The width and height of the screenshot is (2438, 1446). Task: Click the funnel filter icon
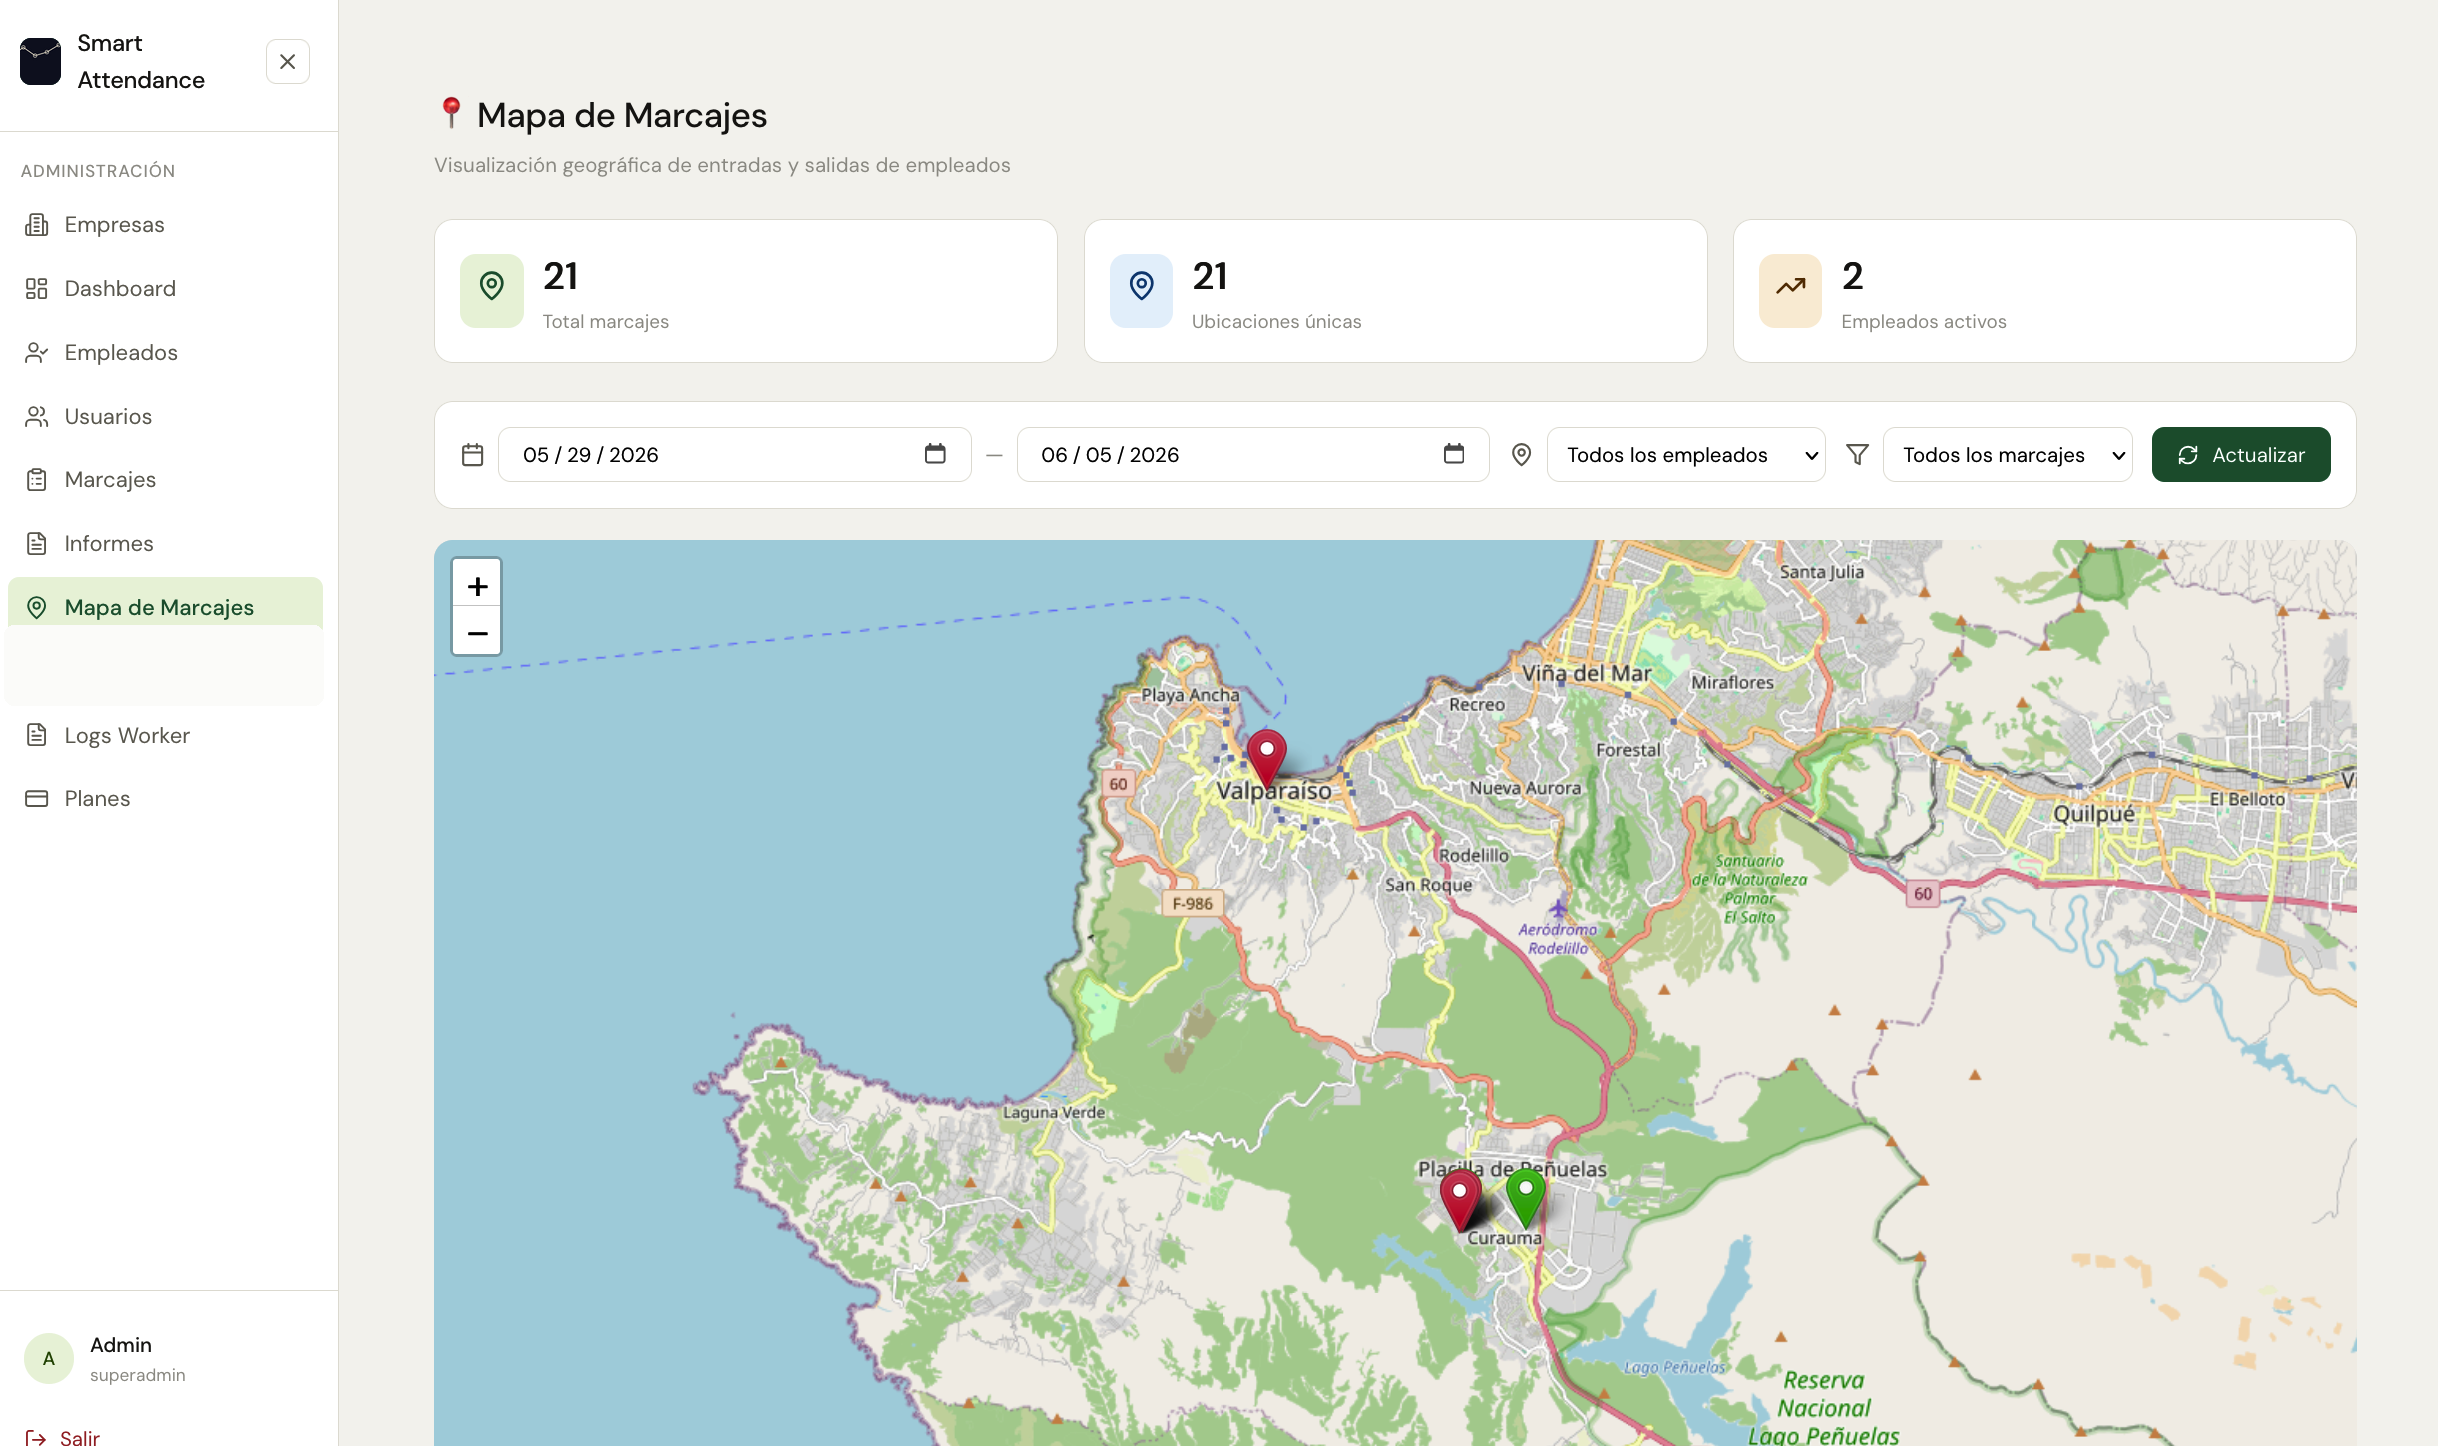(1857, 455)
